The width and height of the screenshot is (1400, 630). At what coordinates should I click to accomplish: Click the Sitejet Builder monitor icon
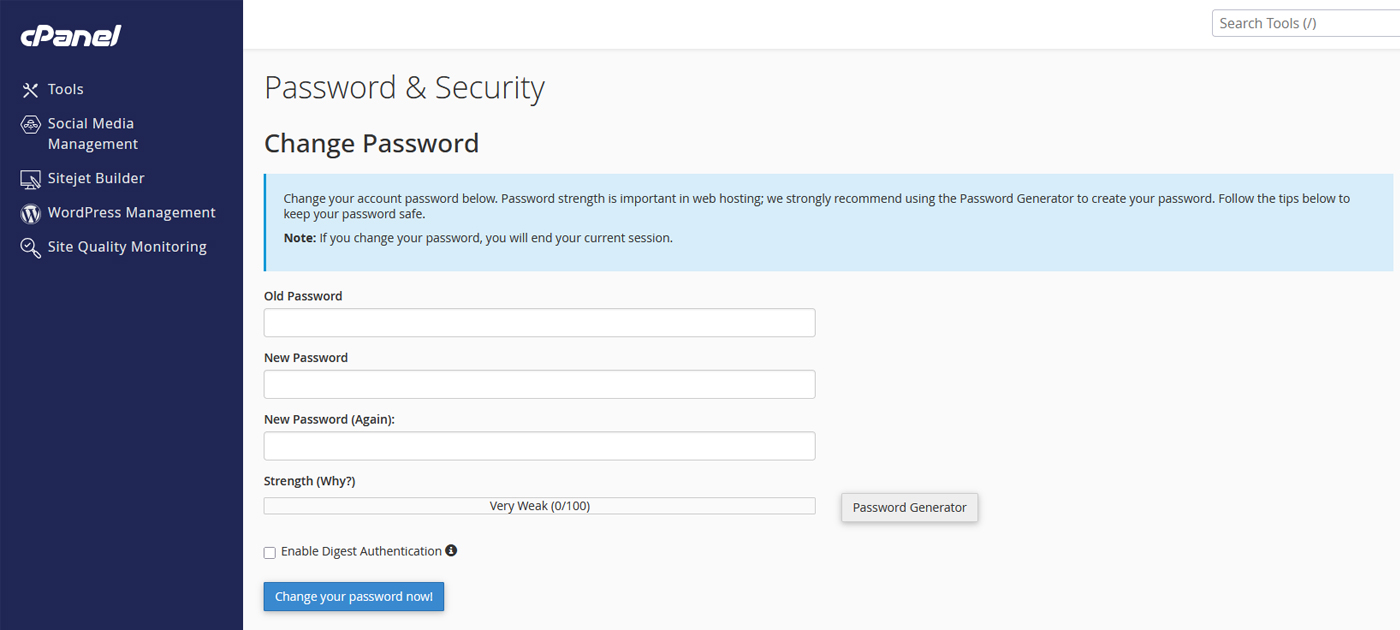tap(30, 179)
